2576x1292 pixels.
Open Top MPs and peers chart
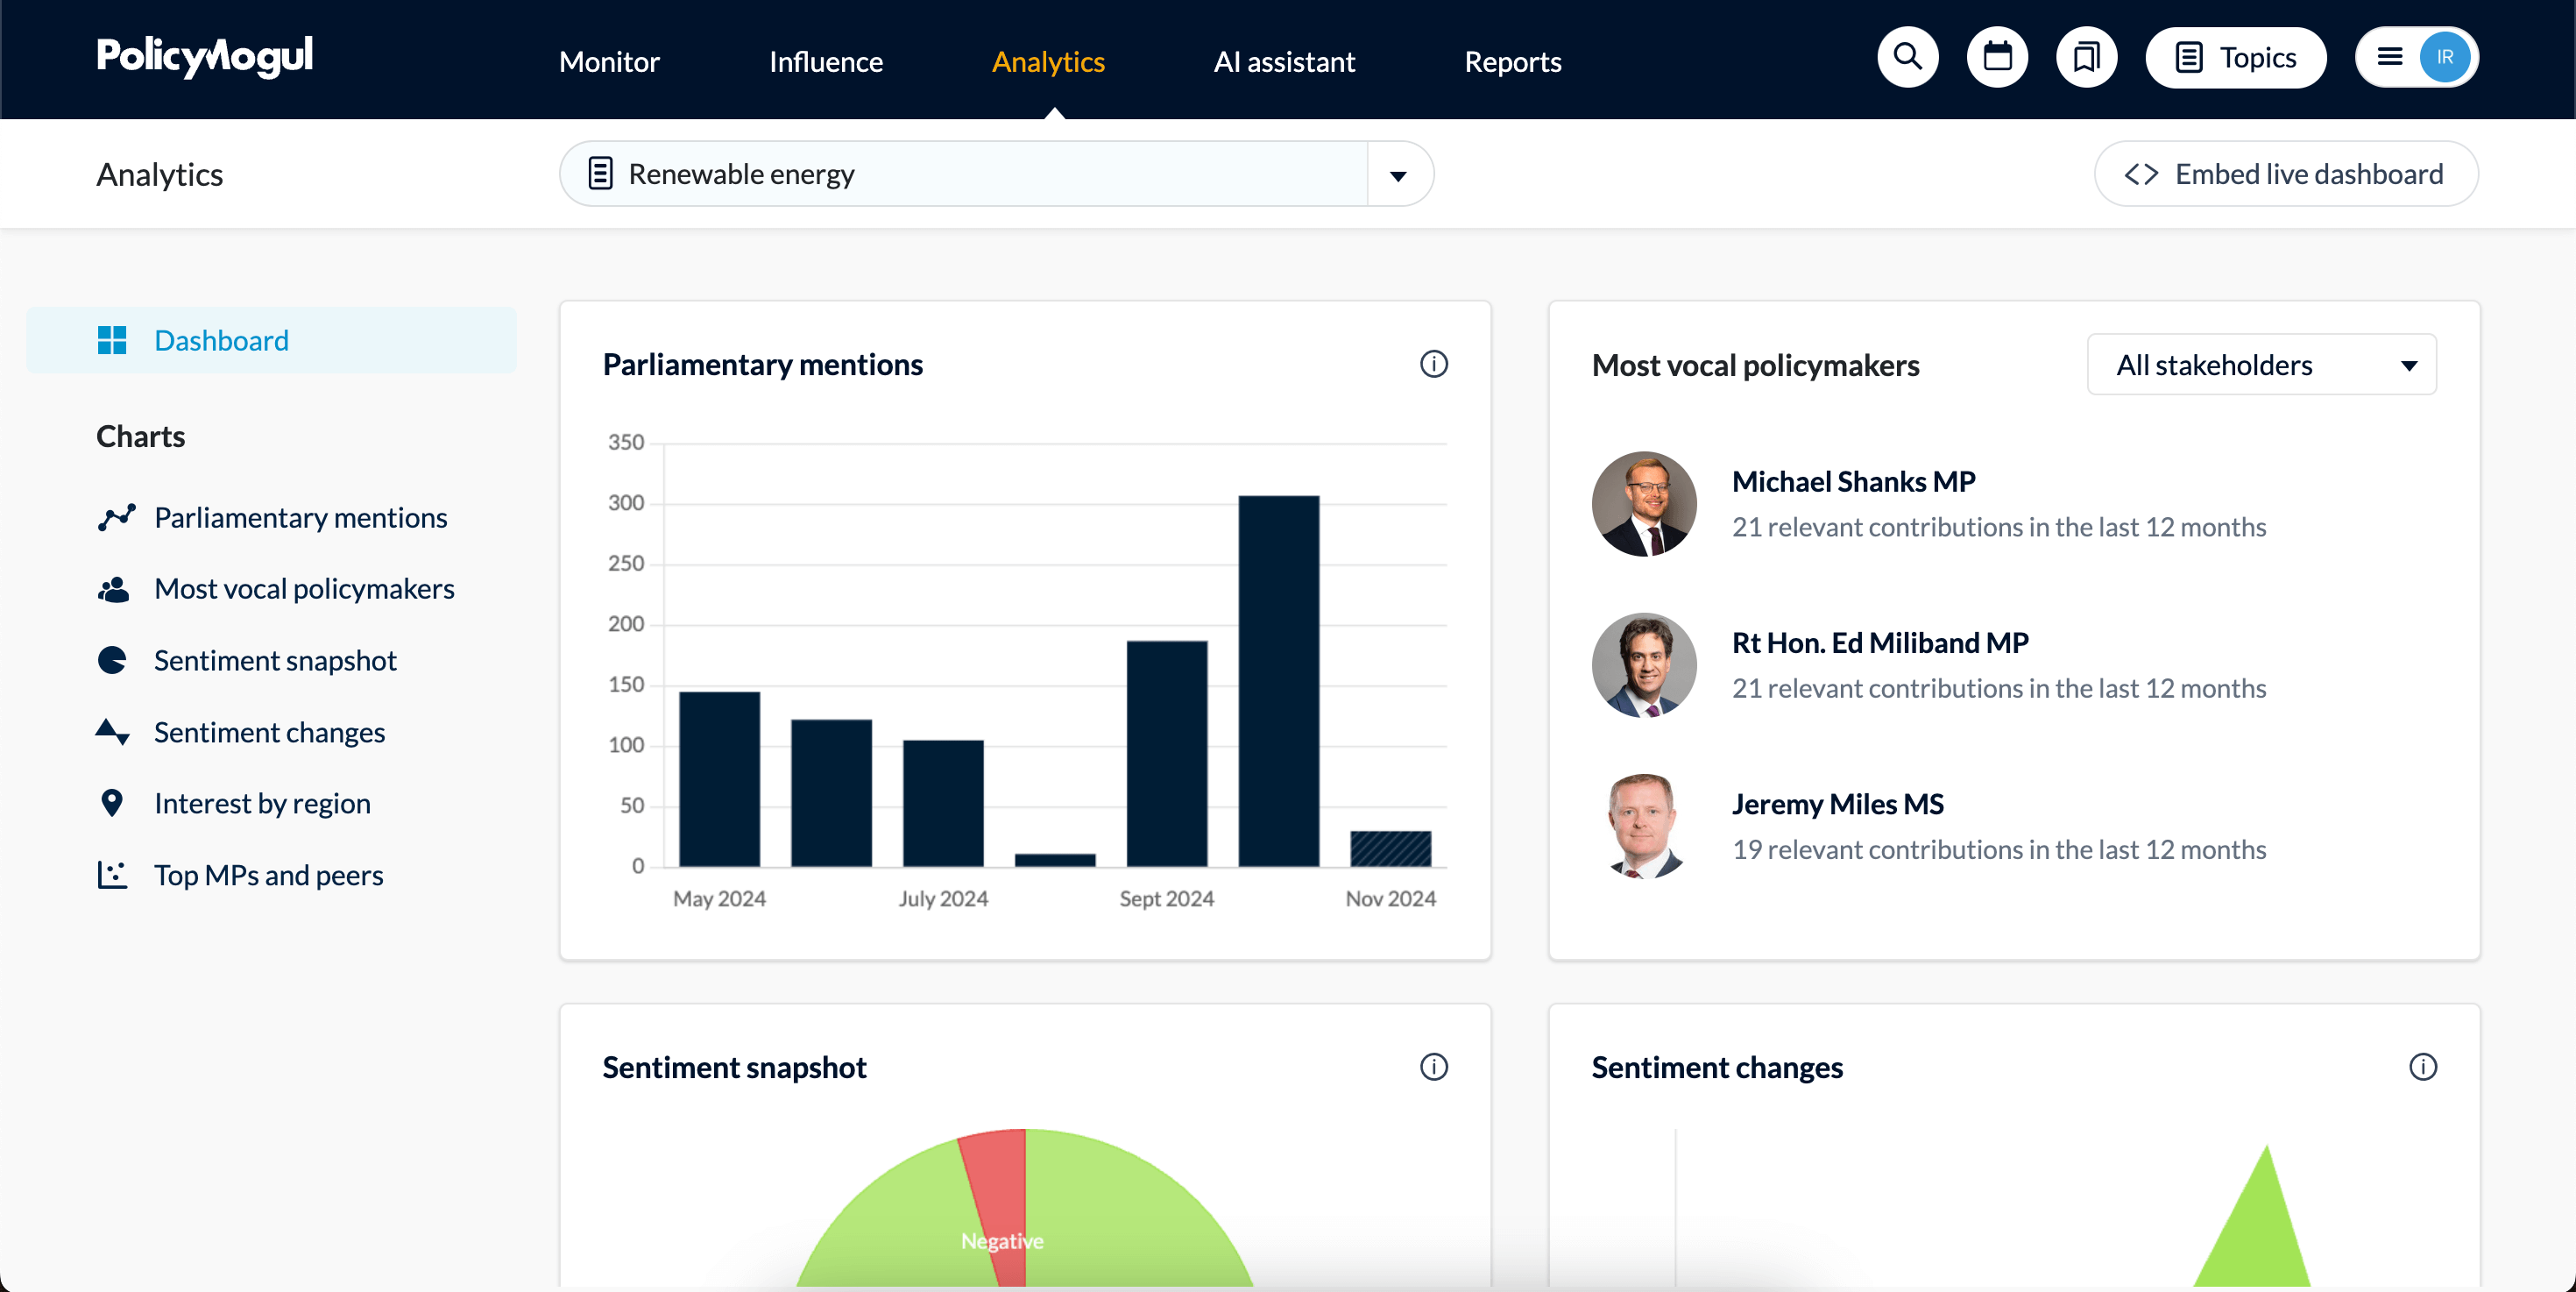click(x=268, y=875)
